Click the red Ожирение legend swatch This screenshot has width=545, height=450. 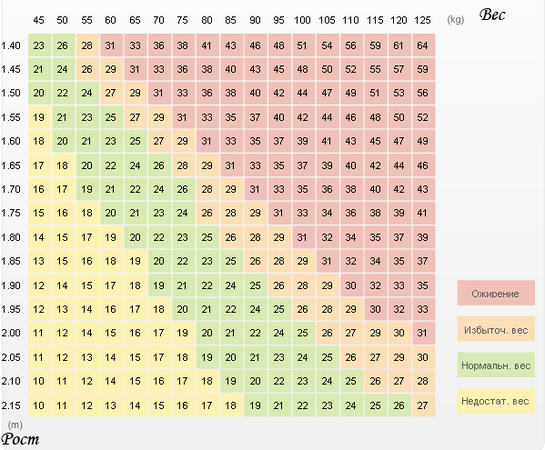496,293
